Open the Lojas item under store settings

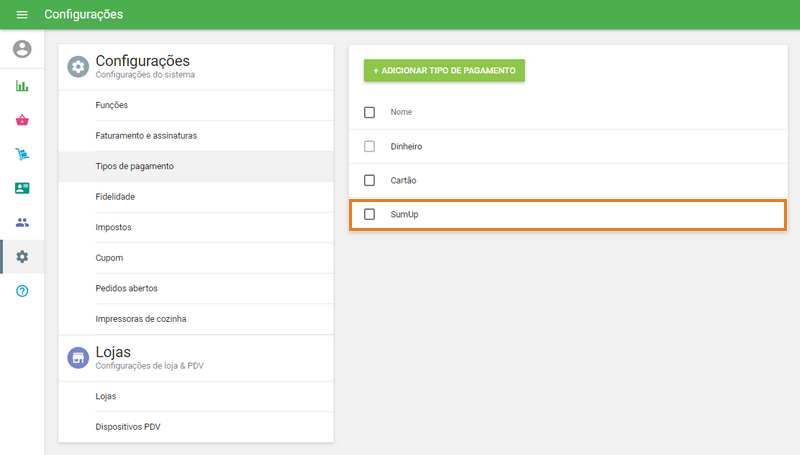coord(196,396)
